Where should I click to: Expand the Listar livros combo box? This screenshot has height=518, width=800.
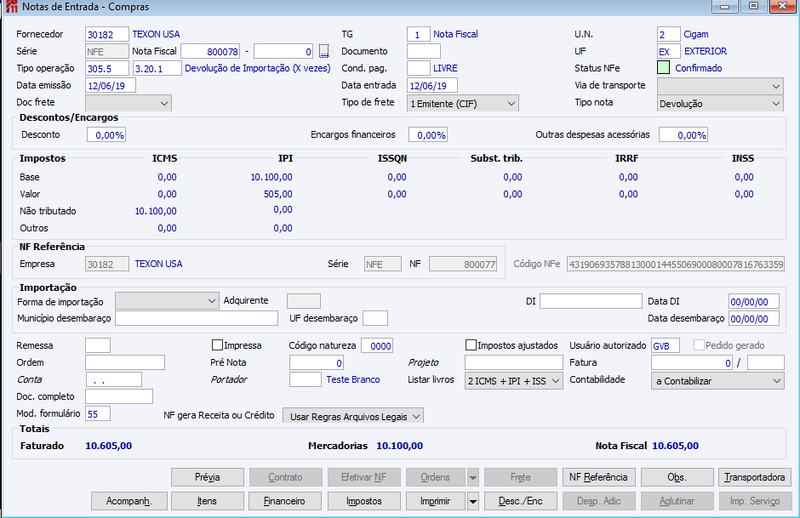pyautogui.click(x=514, y=381)
